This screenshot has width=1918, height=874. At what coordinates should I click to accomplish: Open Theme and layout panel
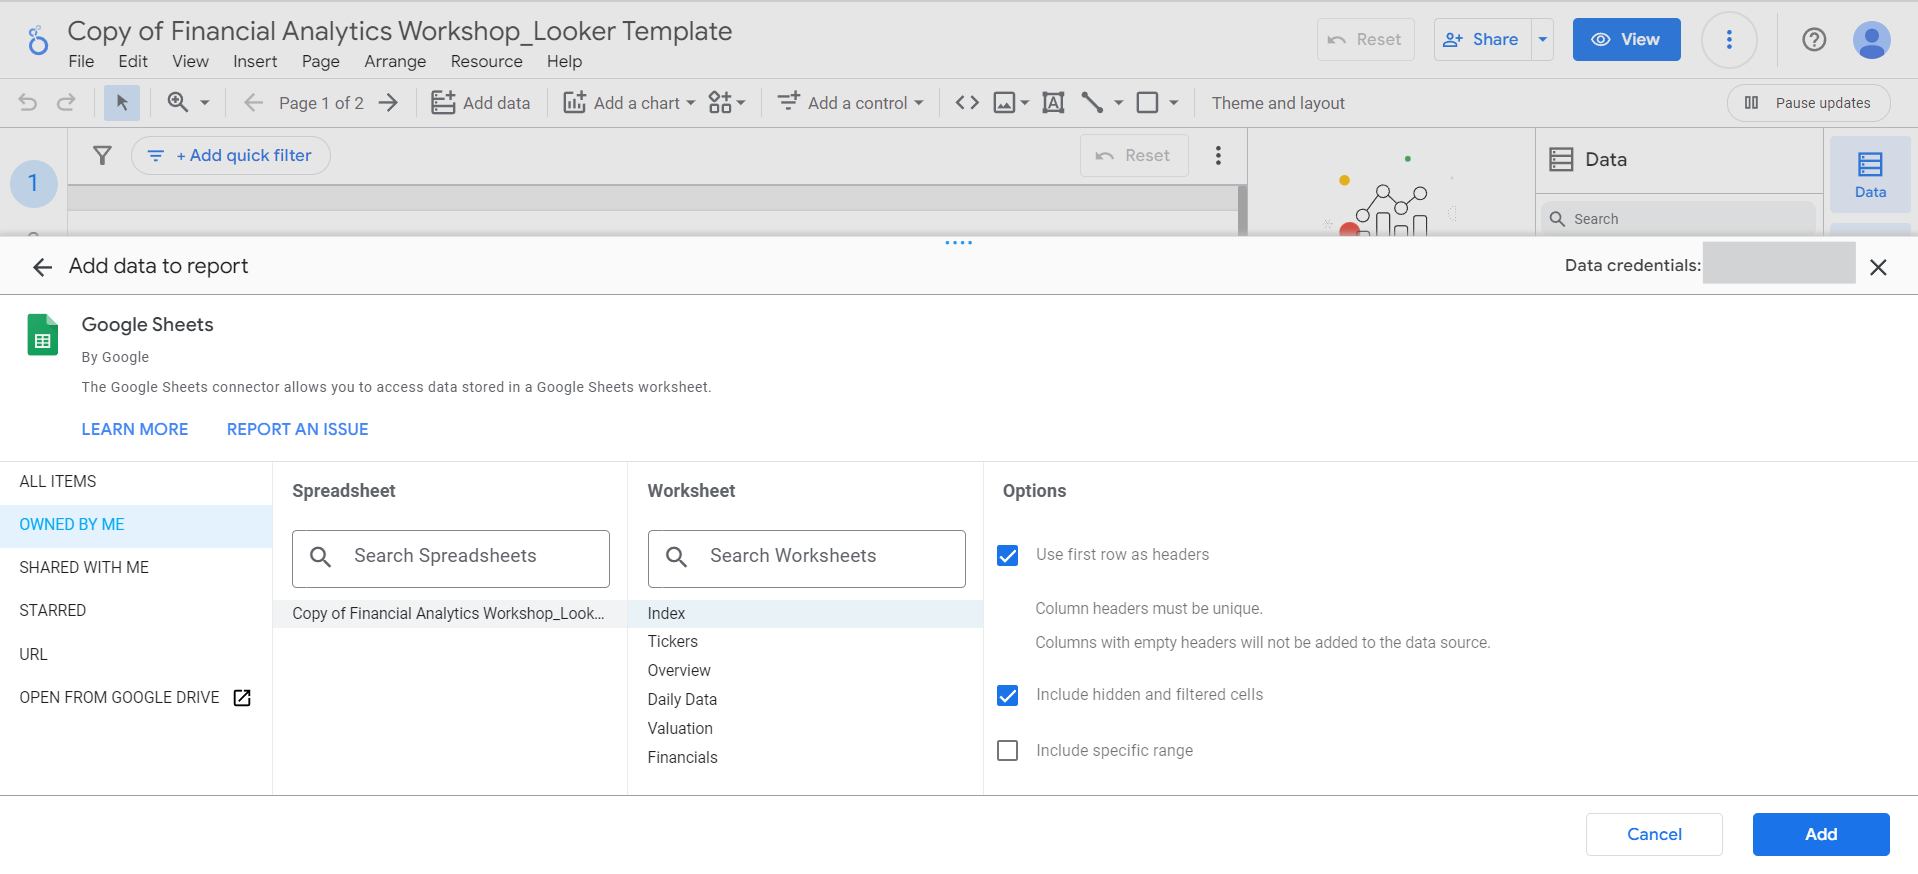tap(1278, 103)
